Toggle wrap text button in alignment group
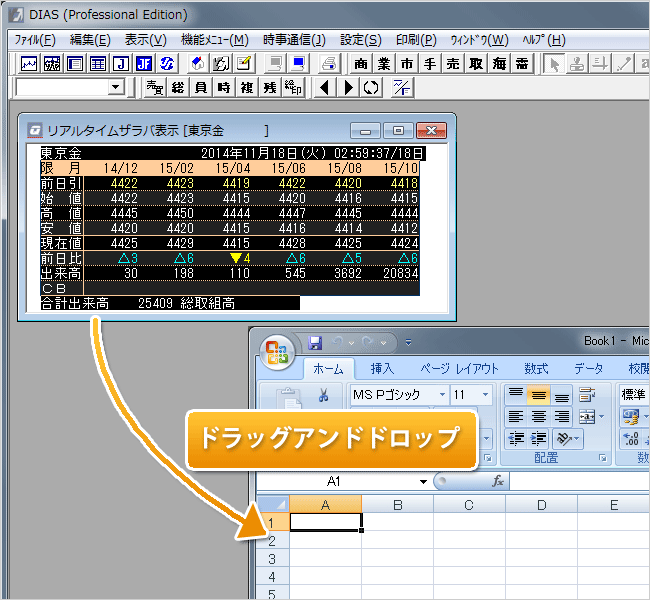Screen dimensions: 650x600 [x=587, y=395]
